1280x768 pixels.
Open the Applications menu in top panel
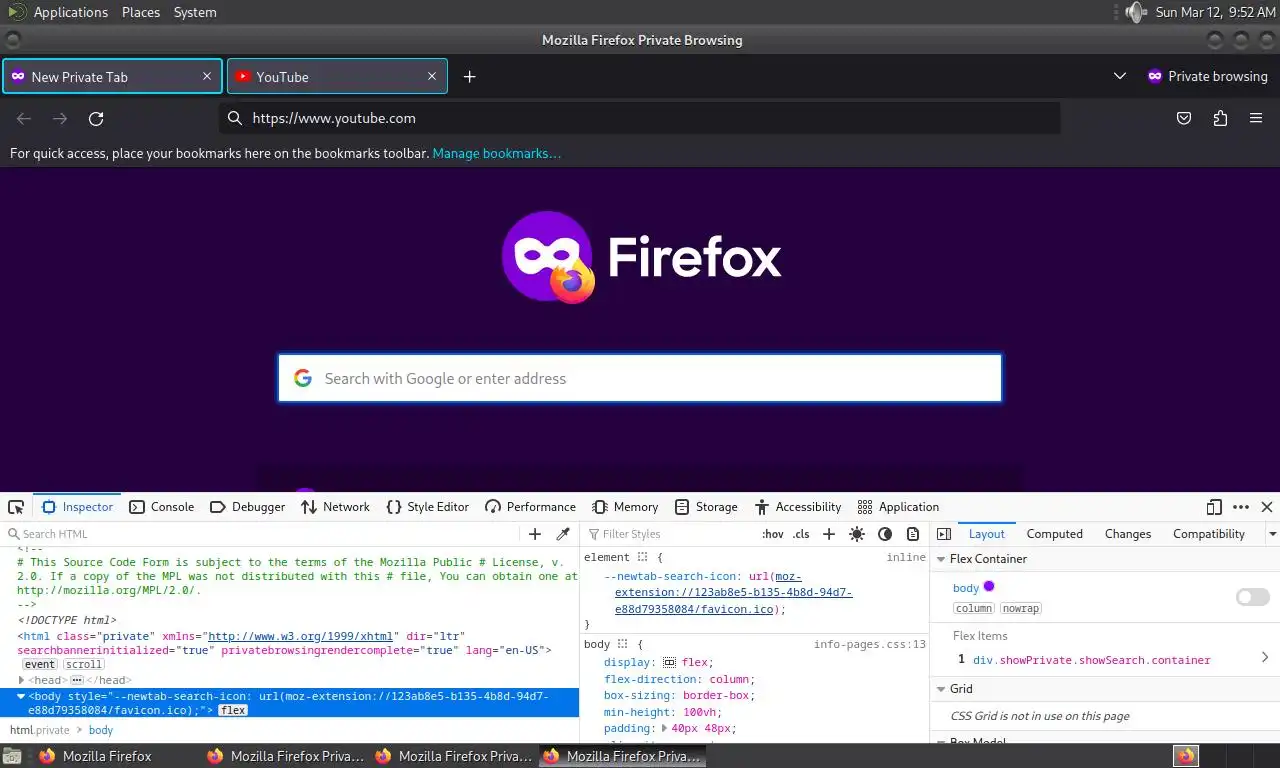tap(70, 12)
